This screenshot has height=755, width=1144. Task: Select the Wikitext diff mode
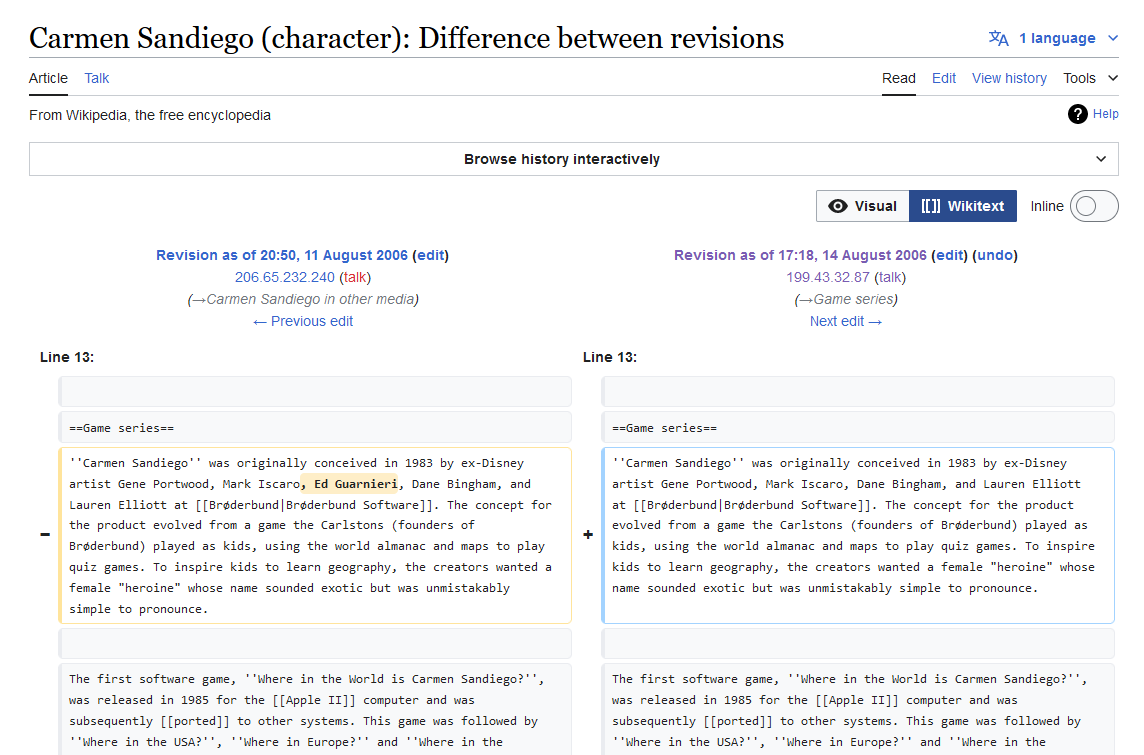pos(963,206)
